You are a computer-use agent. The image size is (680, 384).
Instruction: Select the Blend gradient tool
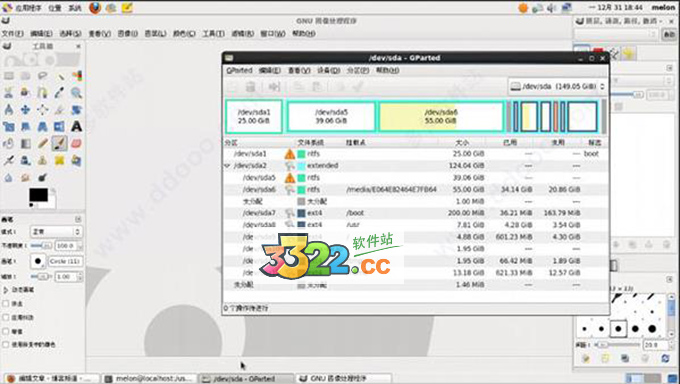click(26, 143)
